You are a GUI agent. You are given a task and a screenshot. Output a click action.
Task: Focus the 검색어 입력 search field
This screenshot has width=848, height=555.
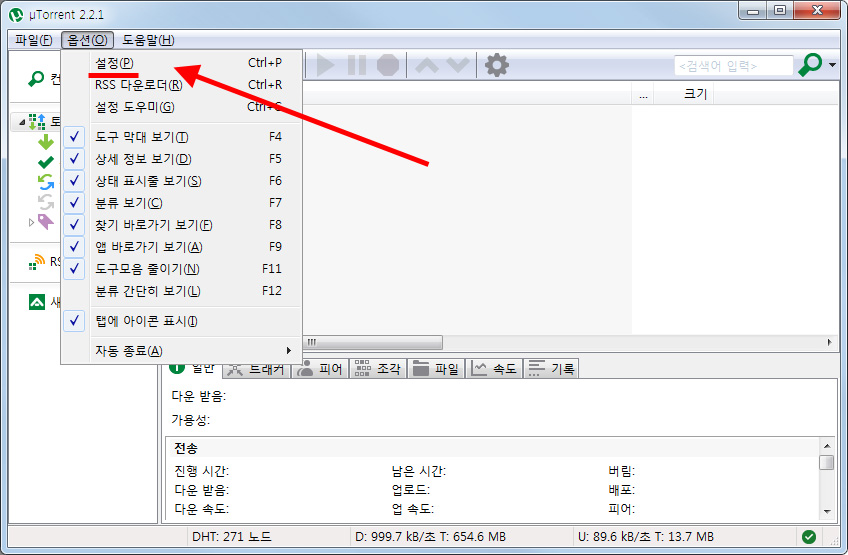point(733,65)
